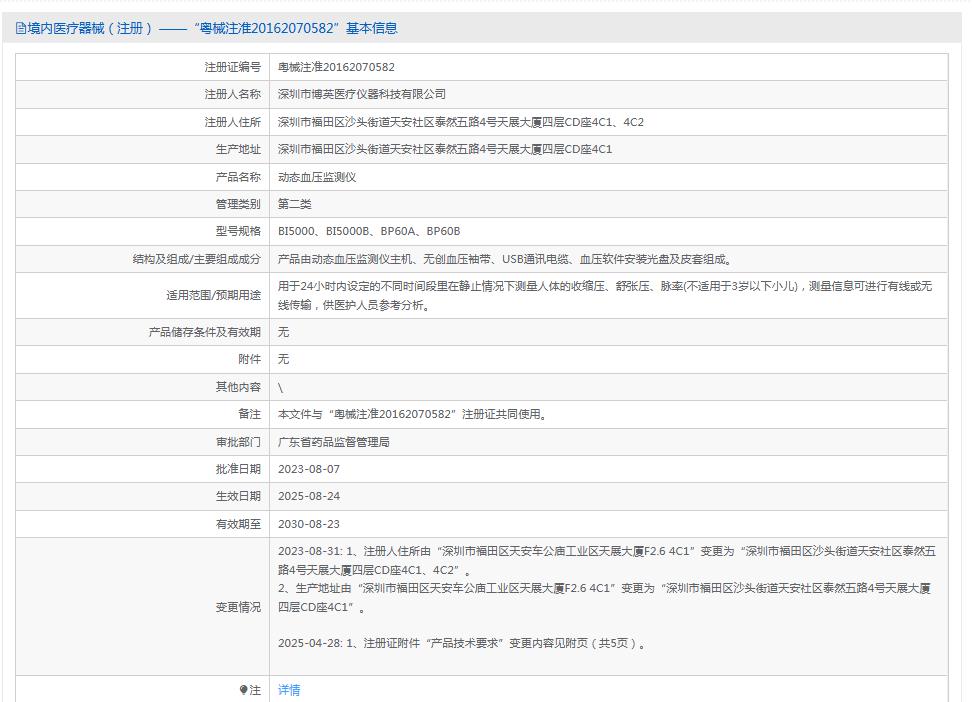Click the management category value 第二类
972x702 pixels.
pos(295,204)
